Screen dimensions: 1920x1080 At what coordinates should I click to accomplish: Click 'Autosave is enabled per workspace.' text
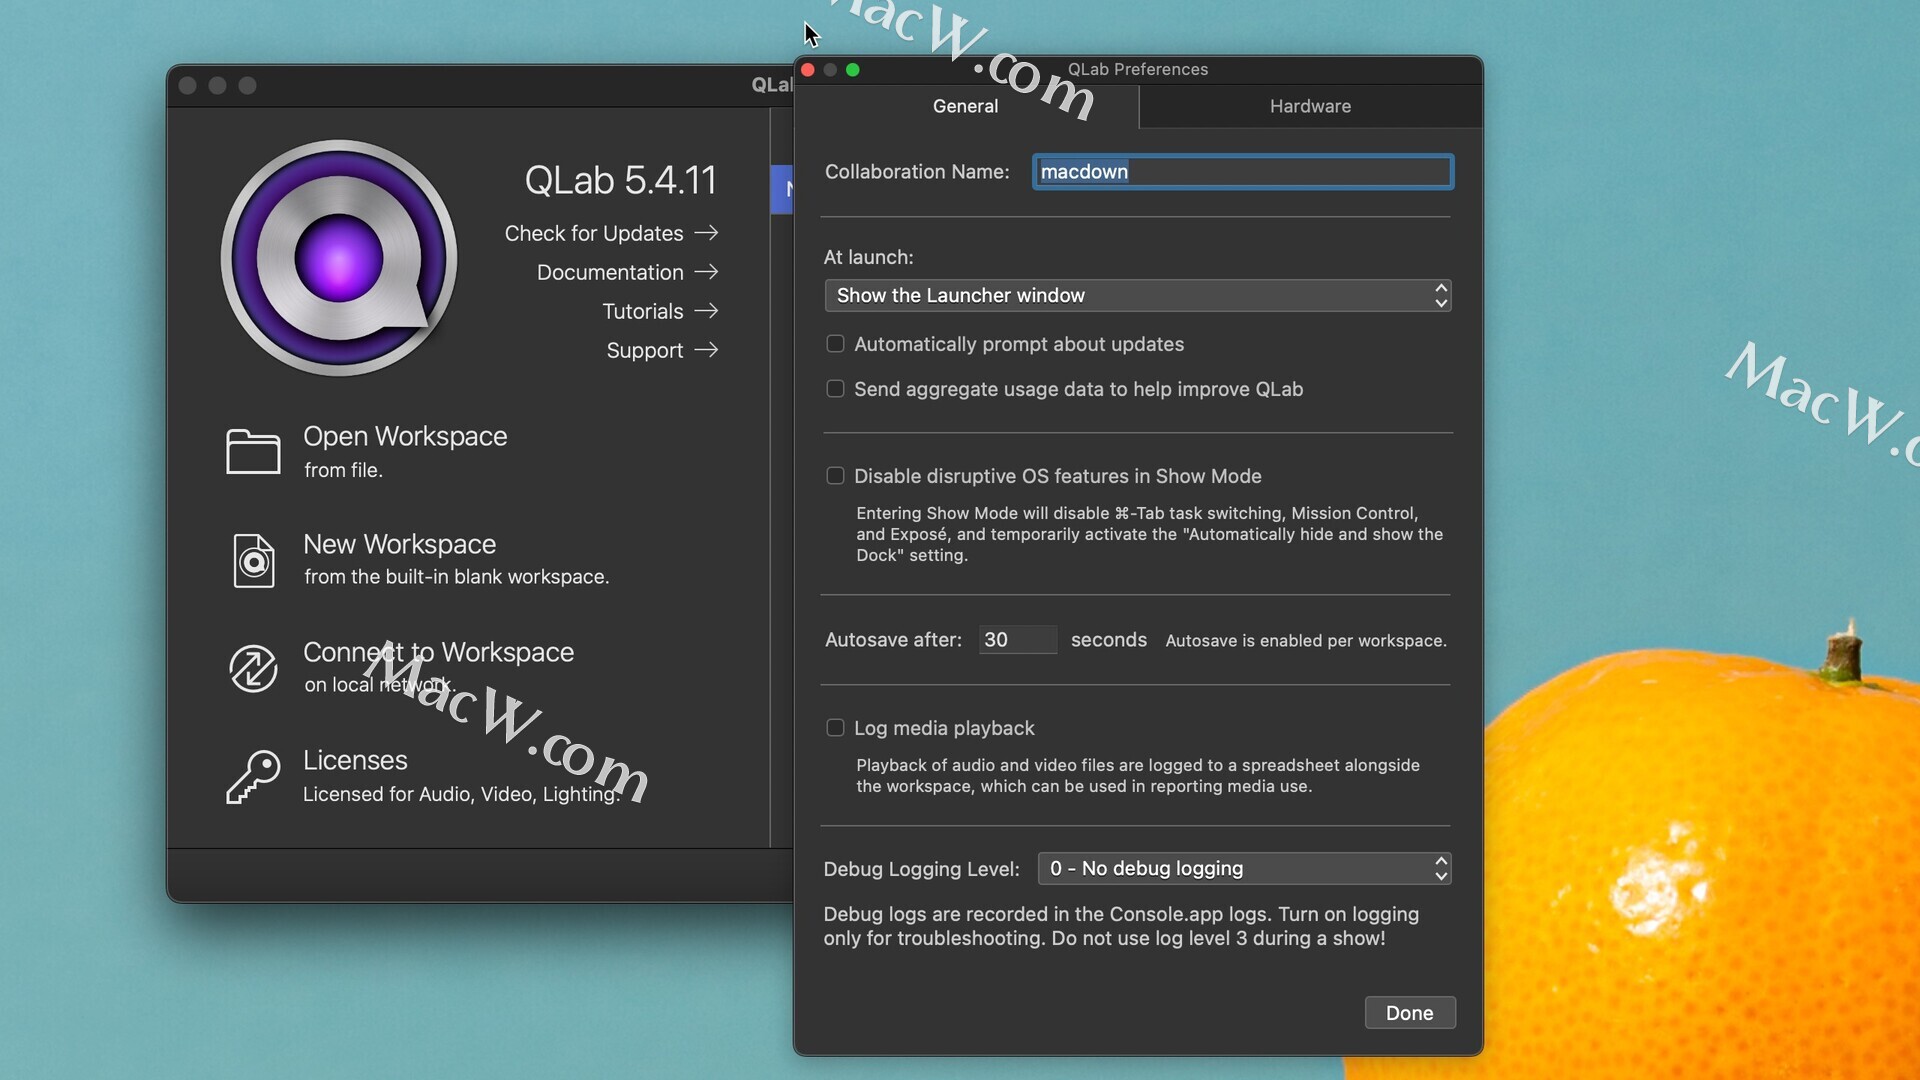[x=1306, y=641]
